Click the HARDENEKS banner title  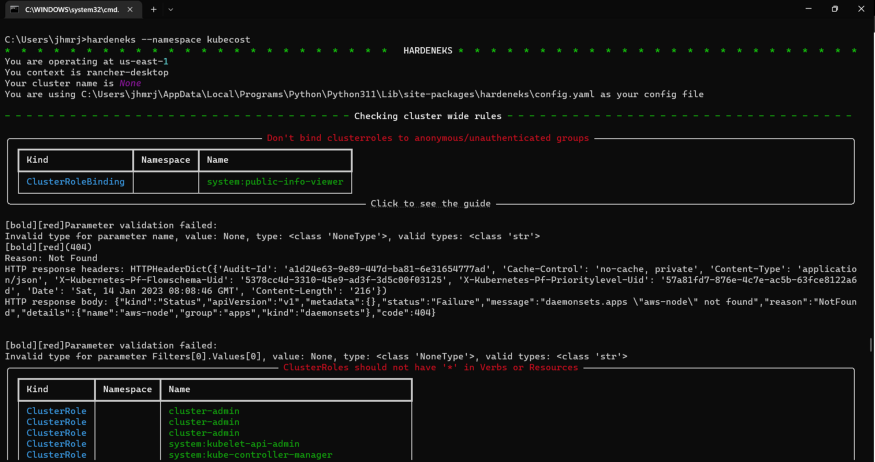coord(432,49)
